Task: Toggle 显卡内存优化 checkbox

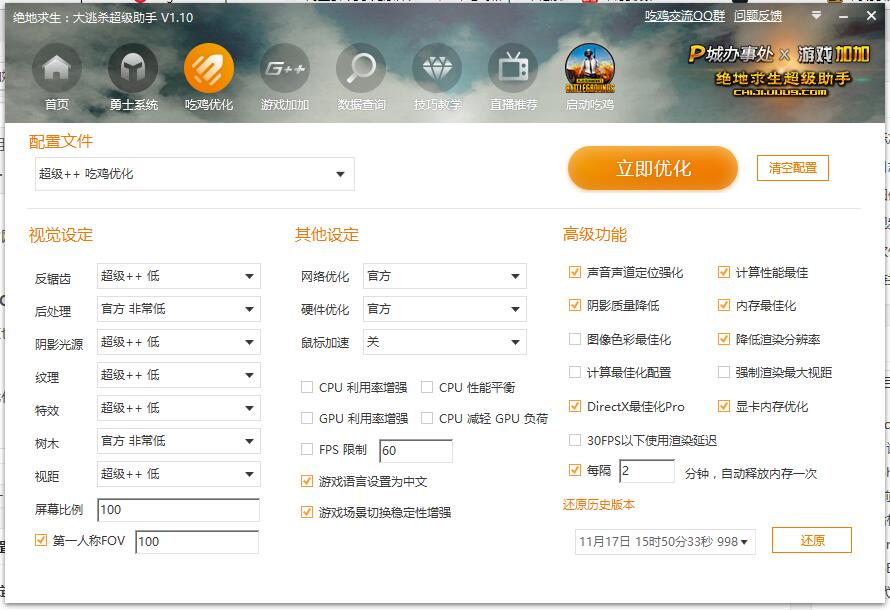Action: [724, 406]
